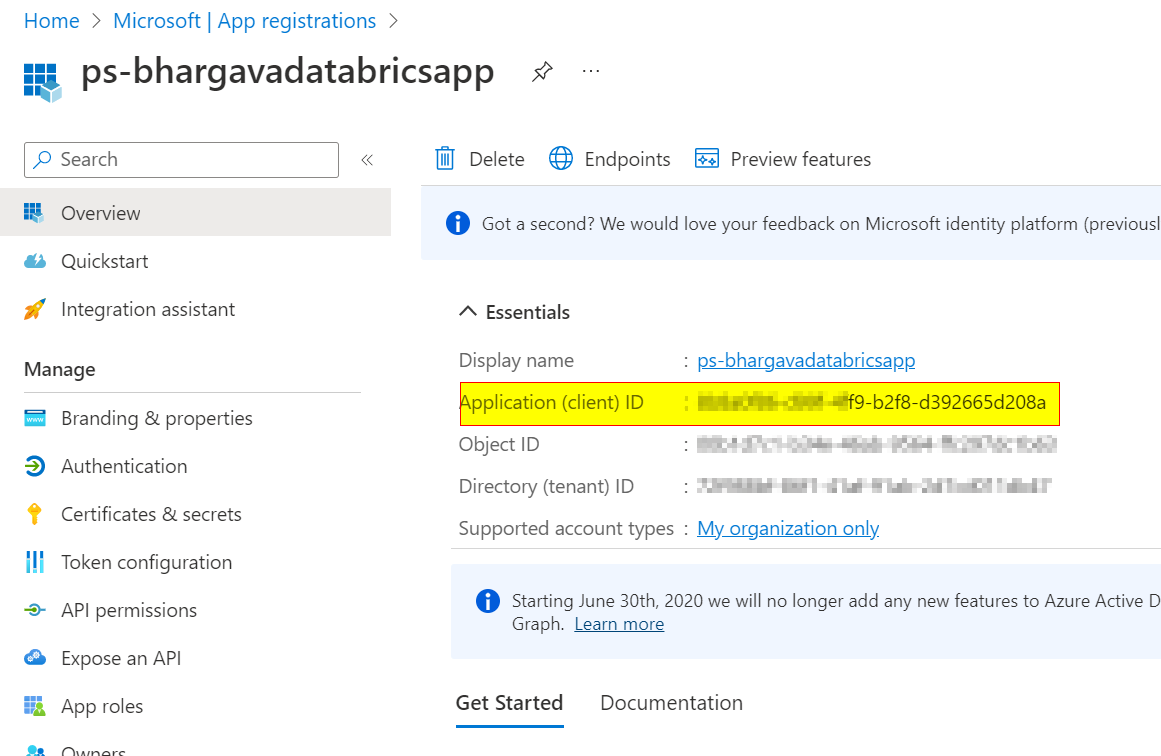Image resolution: width=1161 pixels, height=756 pixels.
Task: Collapse the sidebar with double chevron
Action: coord(367,160)
